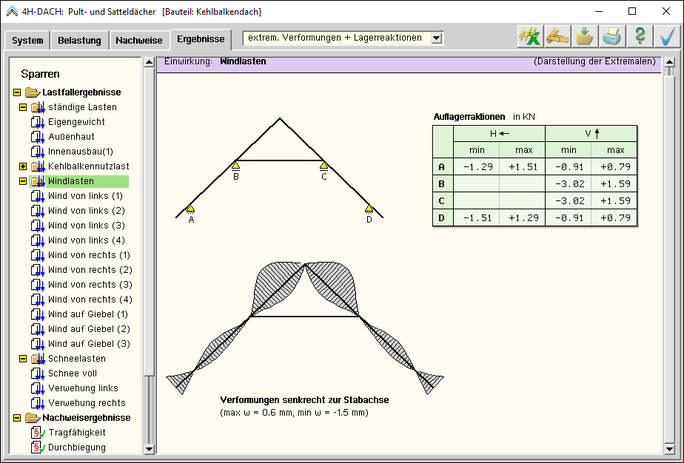Collapse the Schneelasten tree node

(23, 358)
